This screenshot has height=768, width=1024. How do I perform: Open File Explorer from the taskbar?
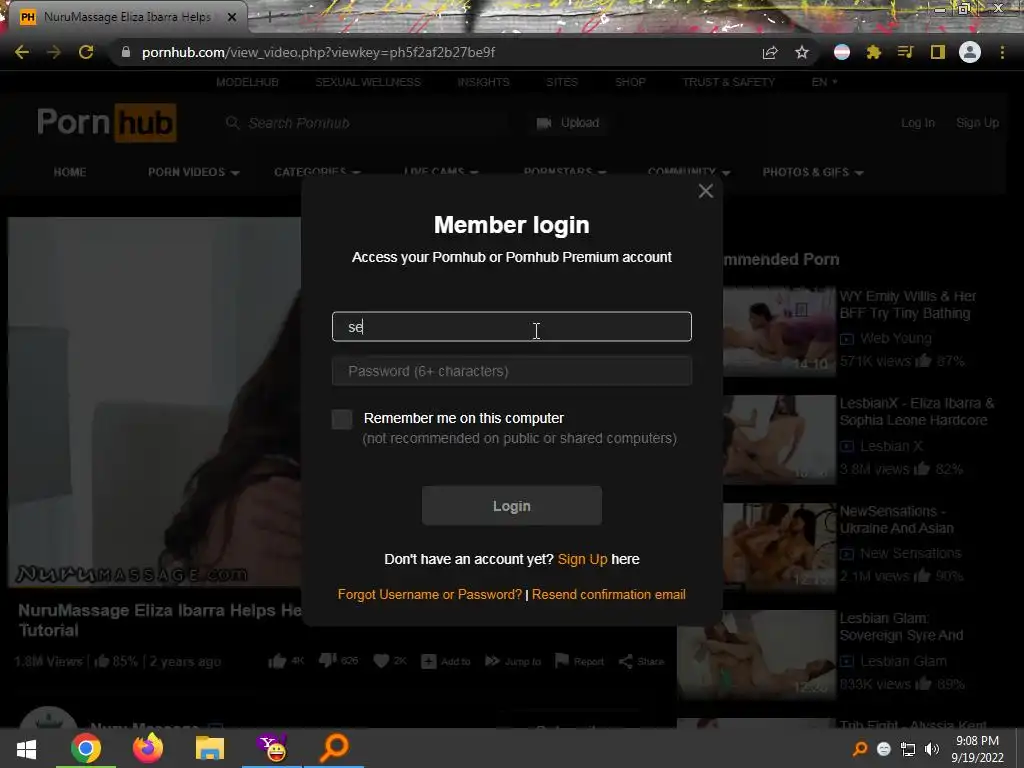[210, 748]
